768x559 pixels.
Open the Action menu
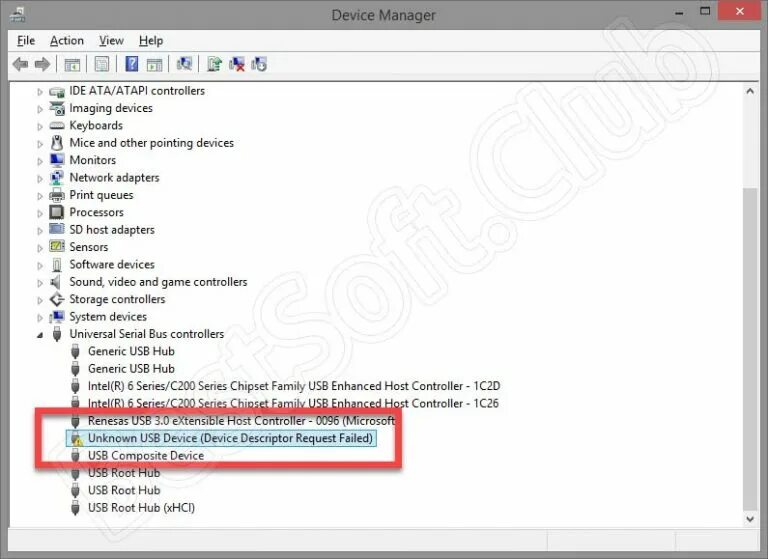(x=67, y=41)
